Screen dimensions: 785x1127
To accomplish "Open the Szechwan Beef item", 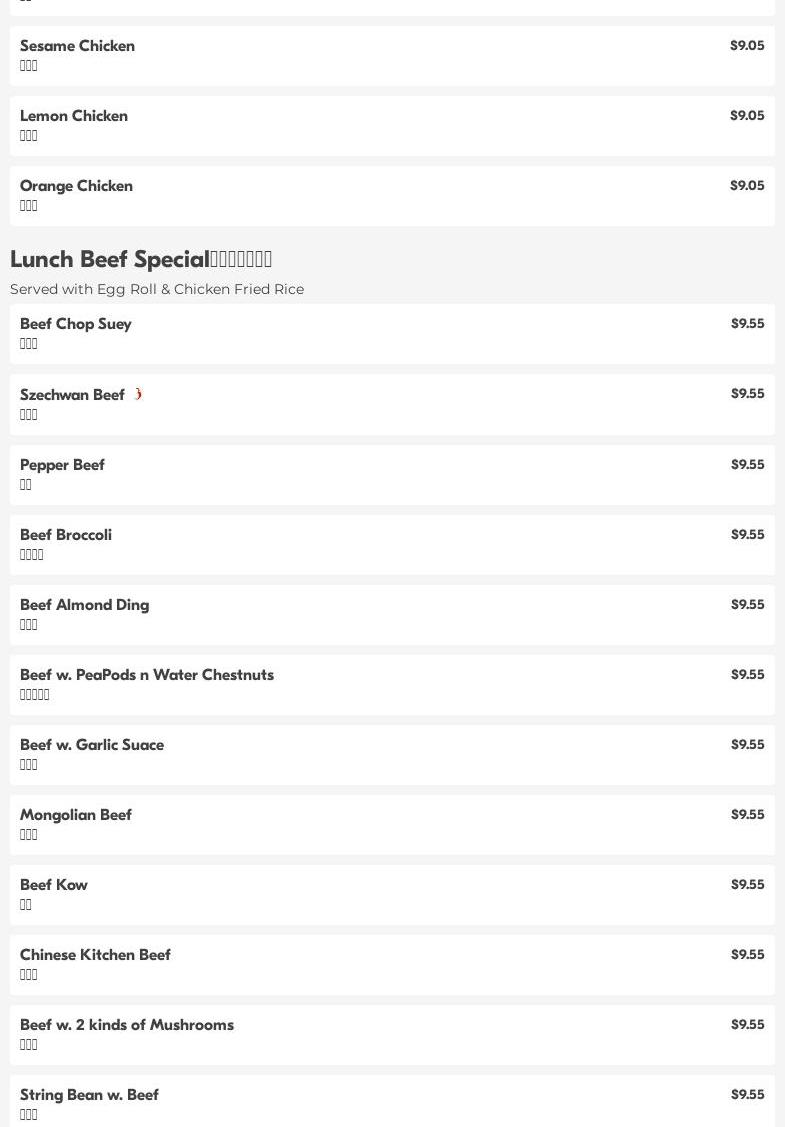I will [392, 405].
